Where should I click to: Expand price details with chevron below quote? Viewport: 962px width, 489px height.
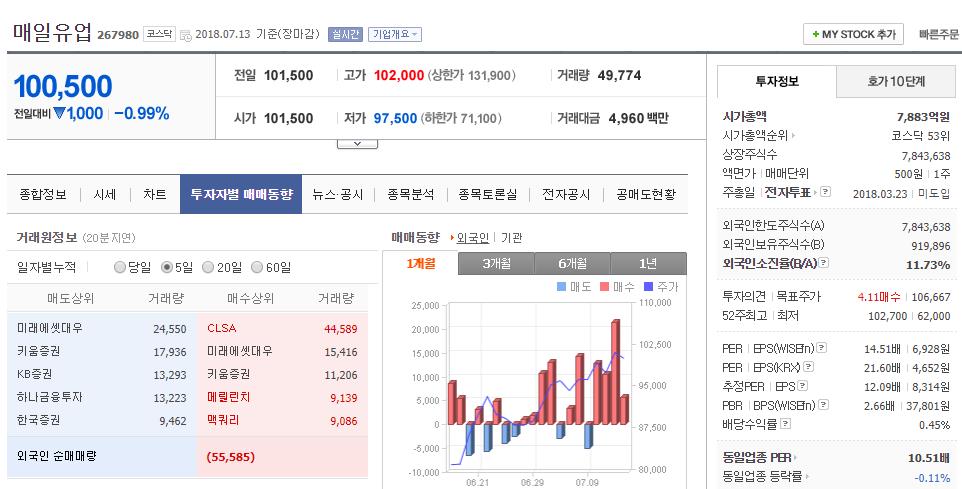tap(357, 144)
